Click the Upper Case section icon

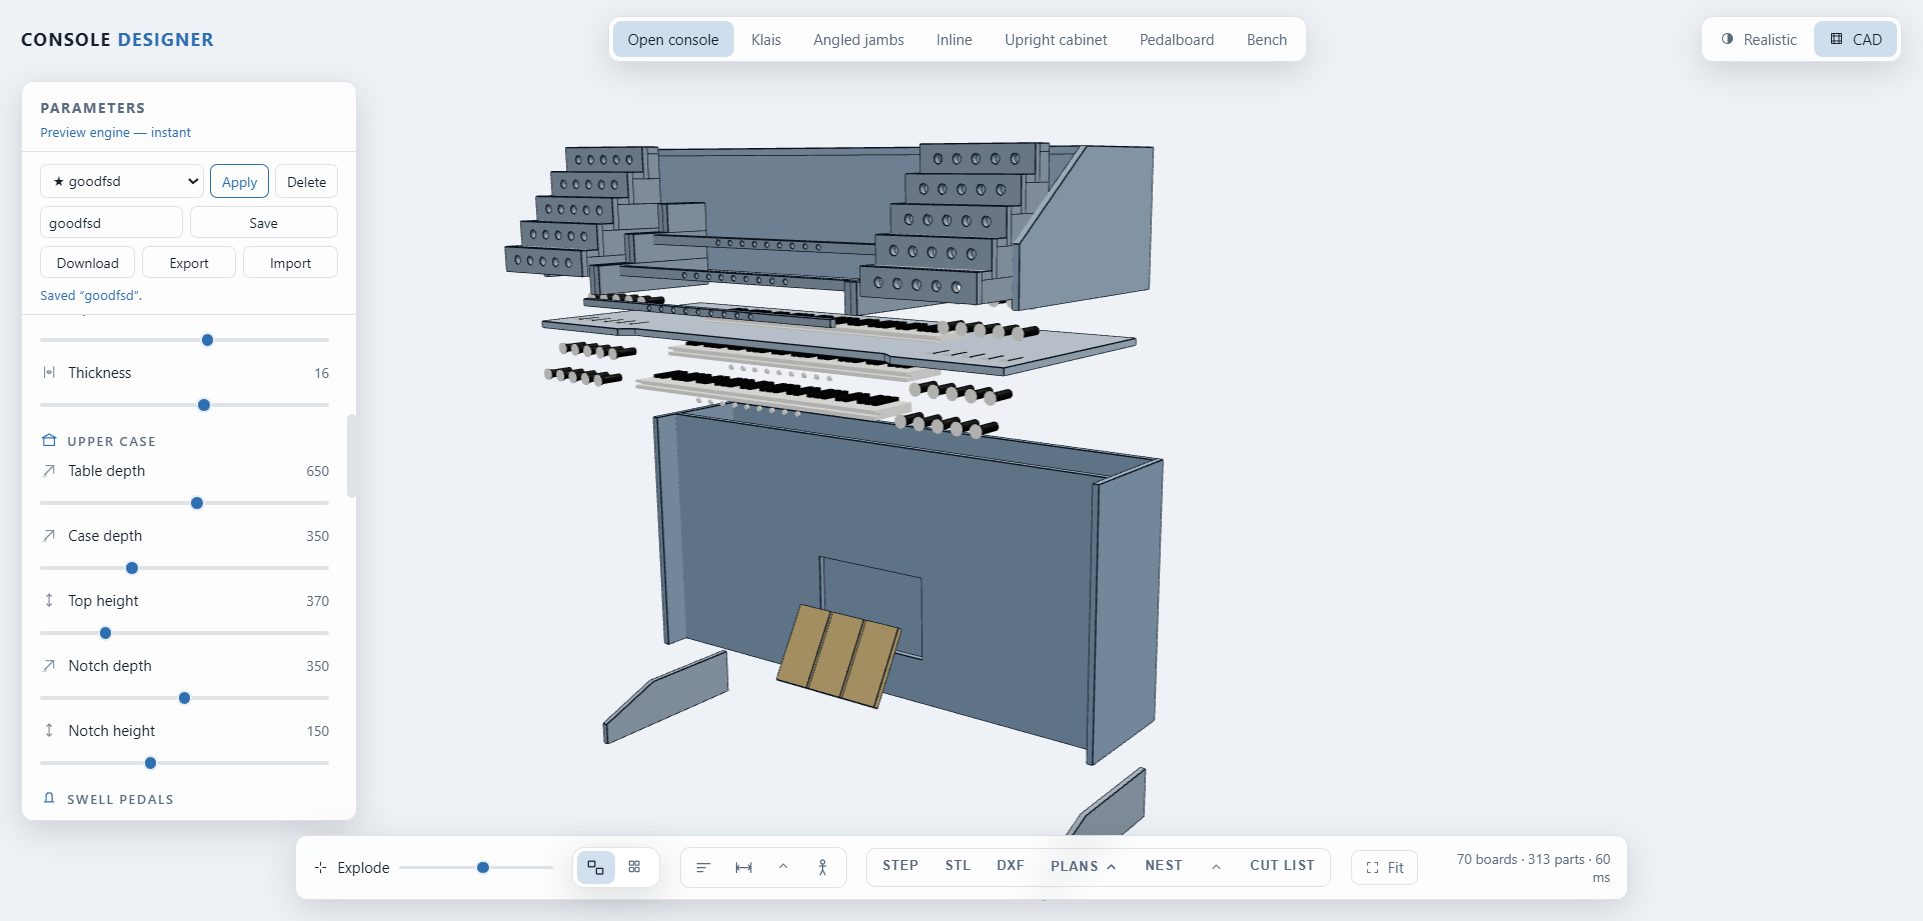[x=49, y=440]
